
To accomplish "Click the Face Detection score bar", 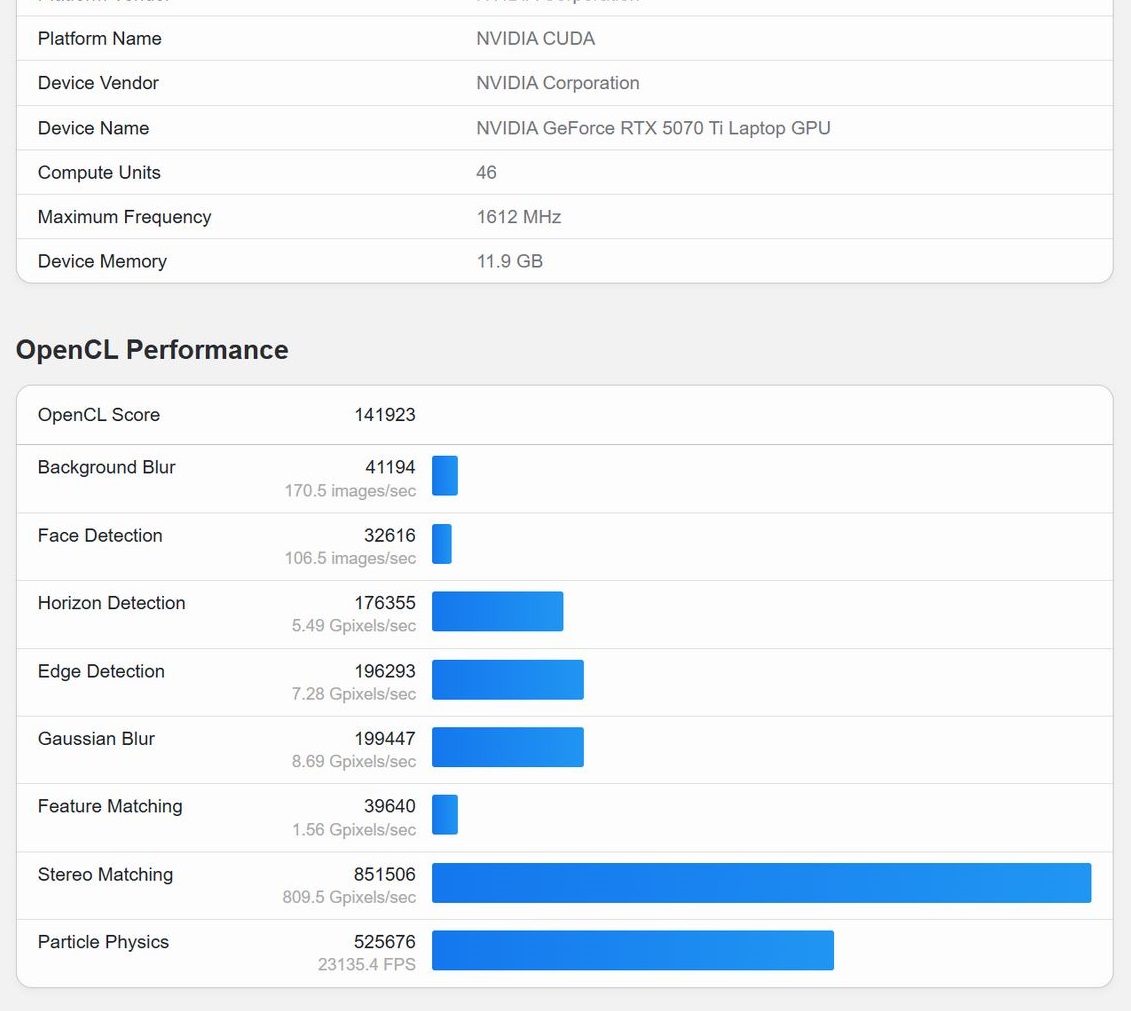I will coord(442,544).
